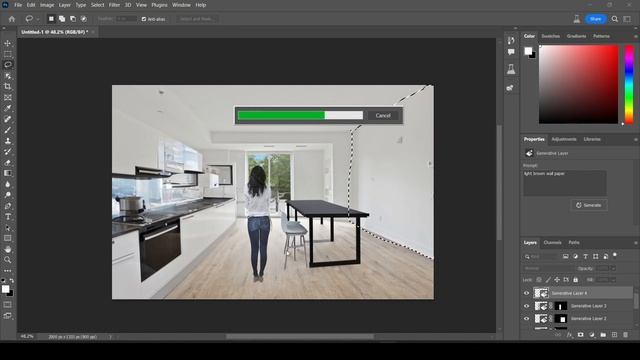The height and width of the screenshot is (360, 640).
Task: Delete layer trash icon
Action: 625,335
